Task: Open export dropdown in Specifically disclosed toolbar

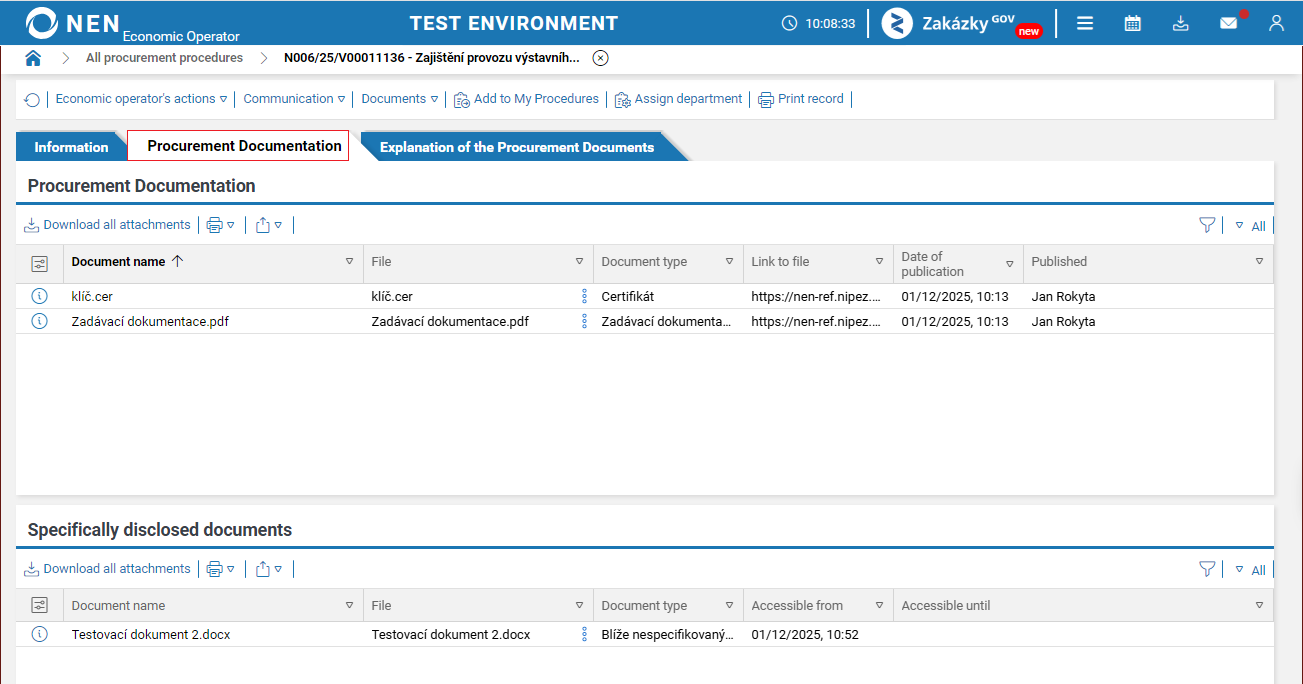Action: click(x=269, y=569)
